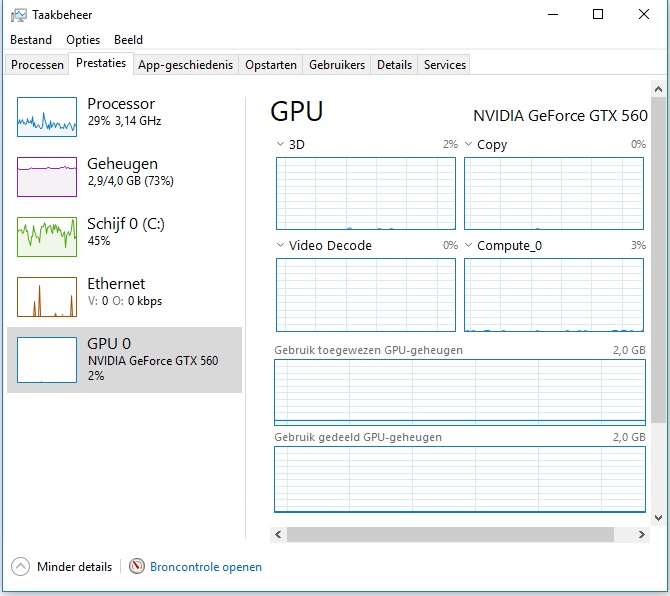Click the Taakbeheer app icon in title bar
The height and width of the screenshot is (596, 670).
click(x=19, y=15)
